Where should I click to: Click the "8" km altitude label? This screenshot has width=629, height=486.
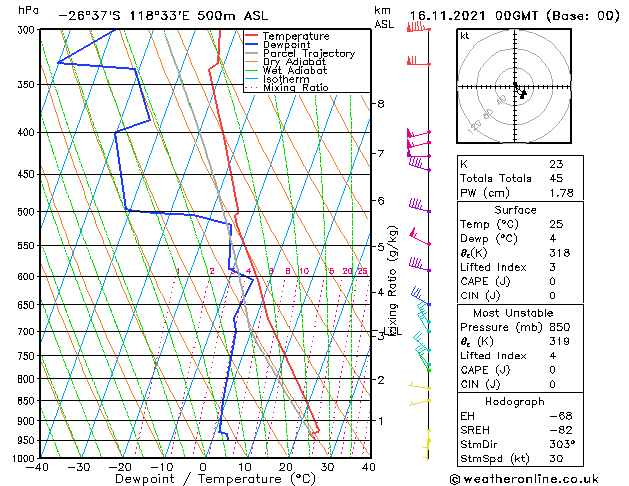point(381,104)
